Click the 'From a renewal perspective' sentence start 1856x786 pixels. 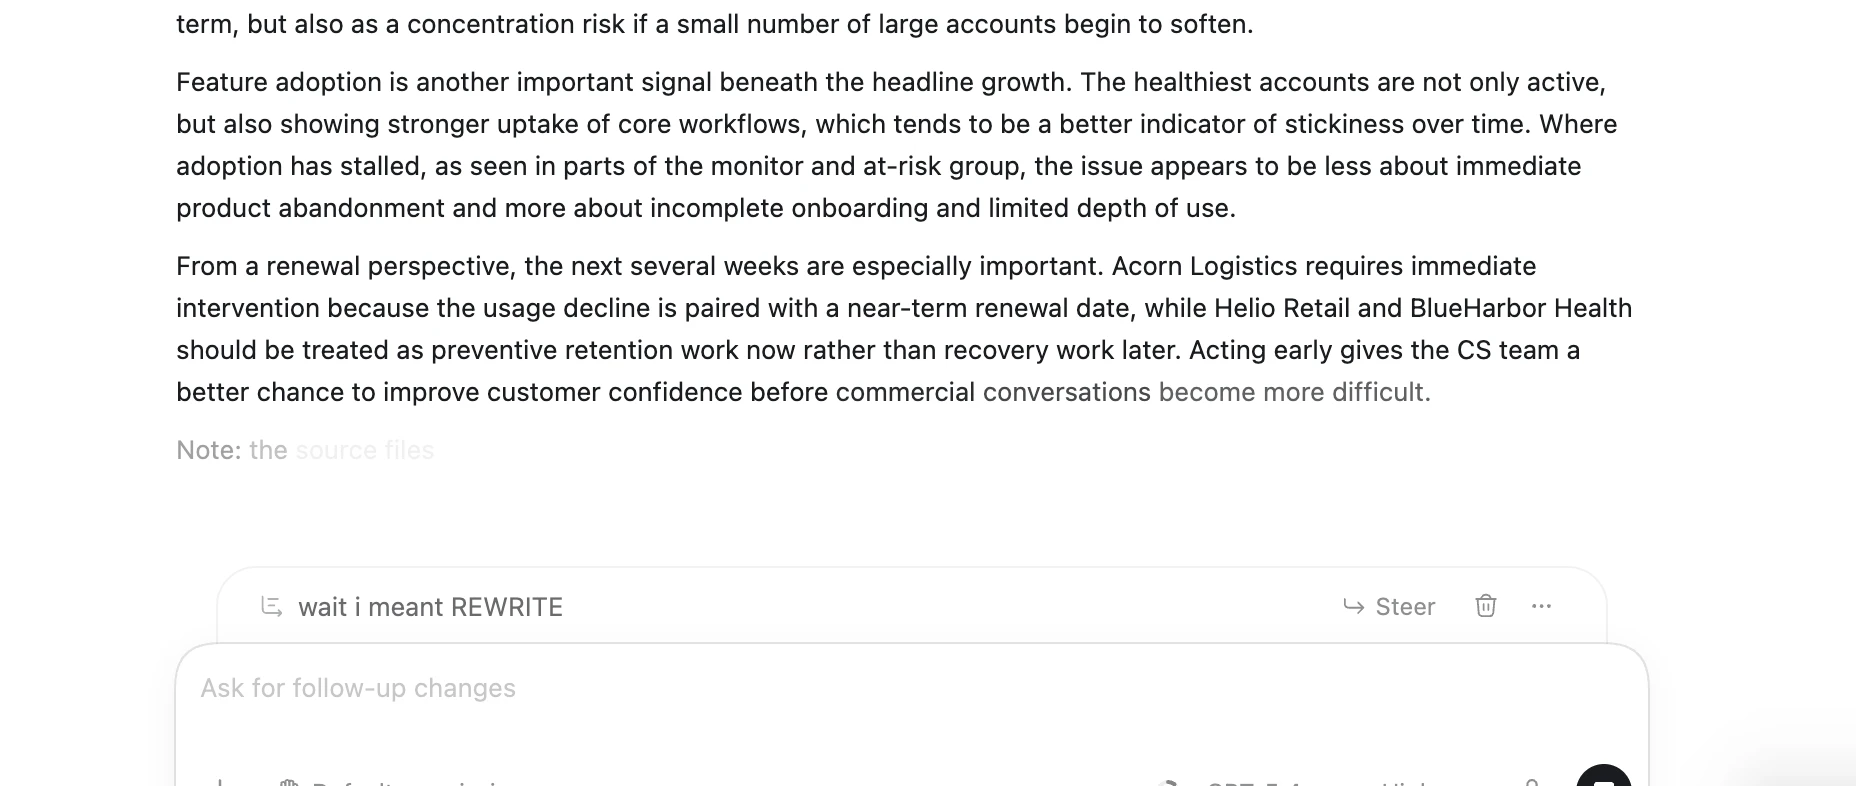coord(345,266)
